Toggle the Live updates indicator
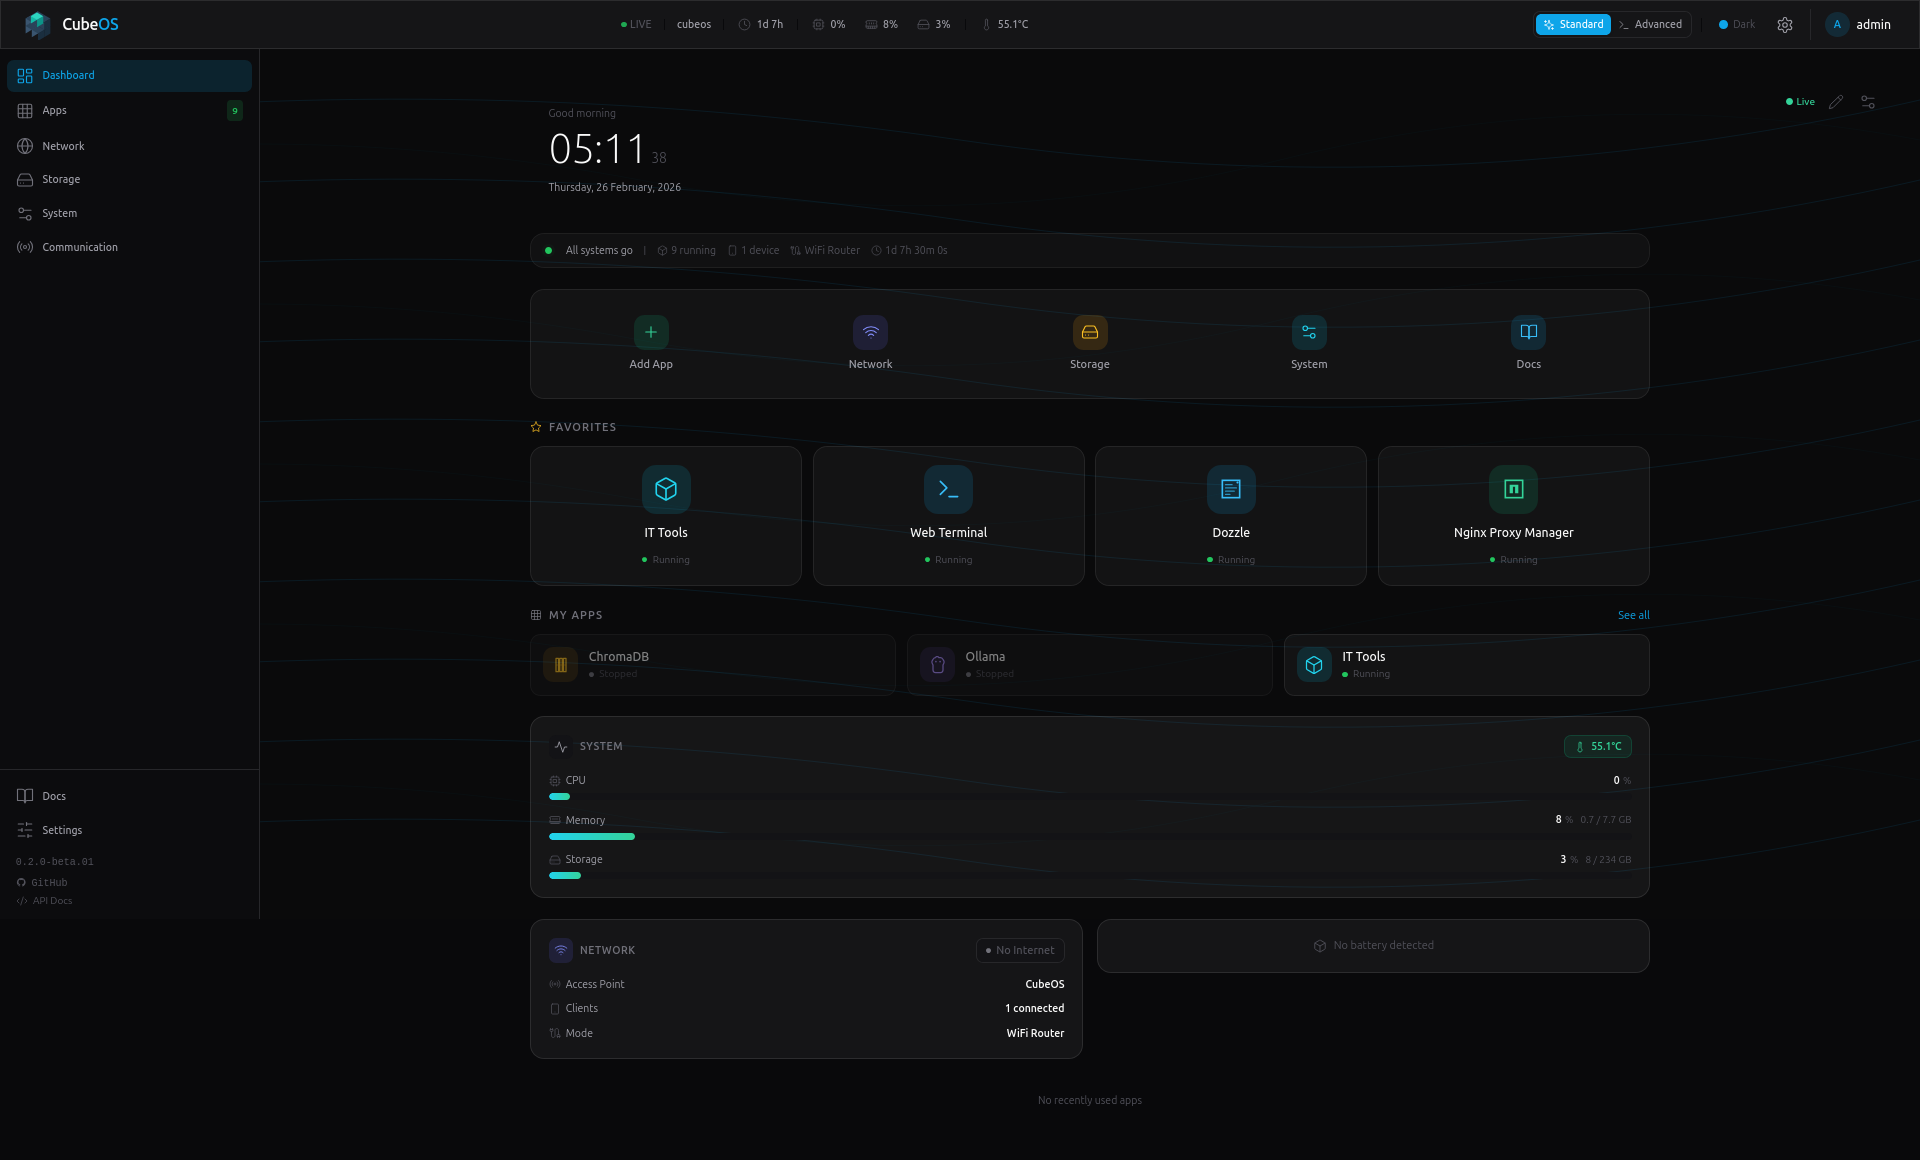The image size is (1920, 1160). click(1800, 102)
